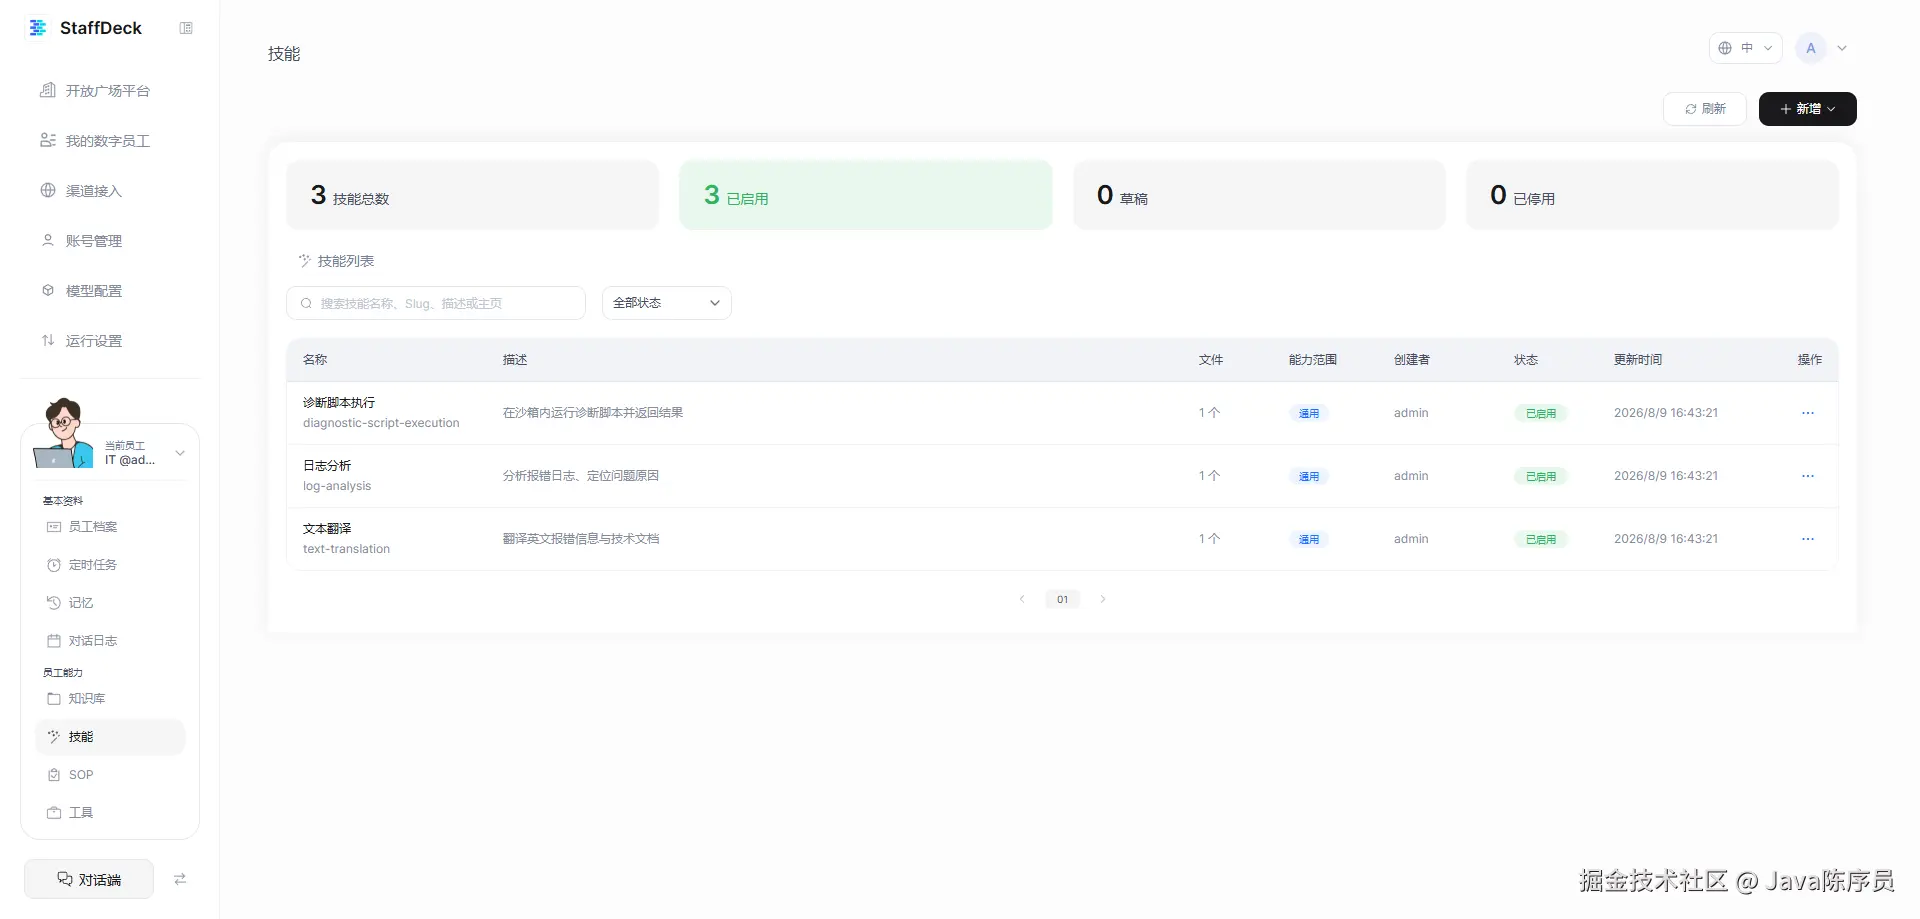Click file count 1个 in 日志分析 row

[1210, 476]
